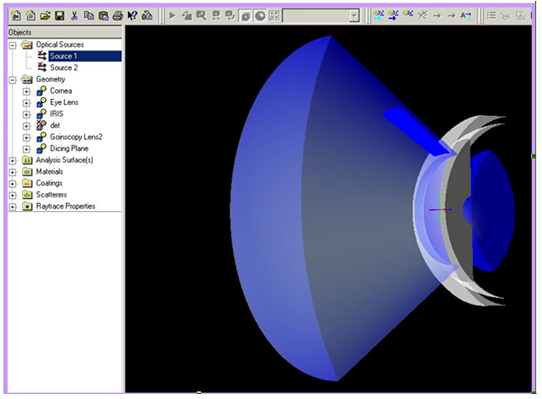
Task: Toggle the solid shaded view button
Action: pos(245,16)
